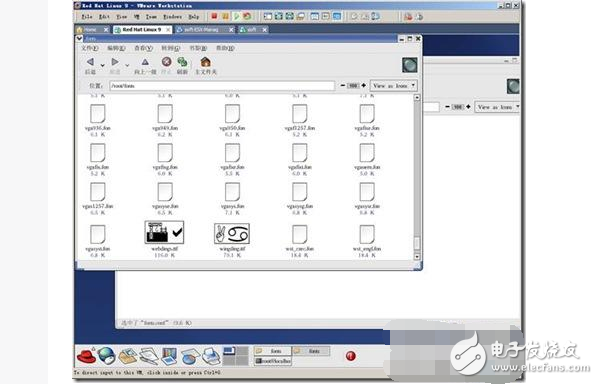Close the Red Hat Linux 9 tab
The image size is (598, 384).
pyautogui.click(x=168, y=29)
